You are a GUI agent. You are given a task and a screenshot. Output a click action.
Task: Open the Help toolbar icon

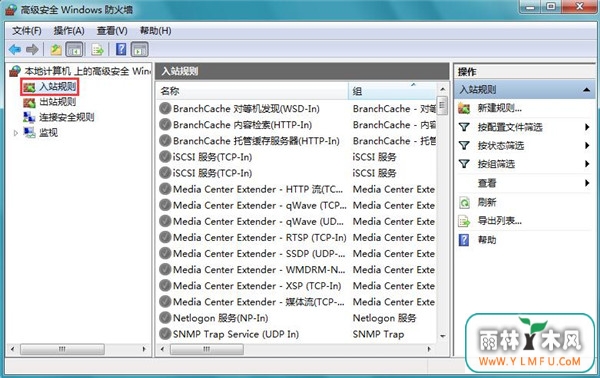[x=121, y=49]
